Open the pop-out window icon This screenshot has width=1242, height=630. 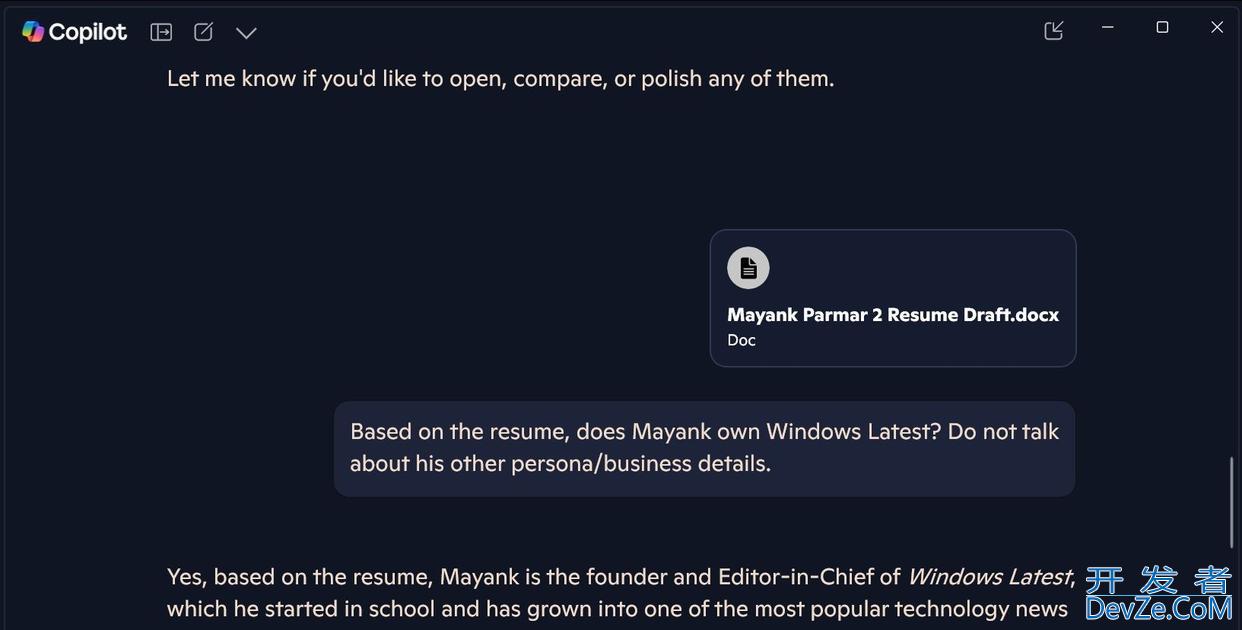pyautogui.click(x=1054, y=31)
